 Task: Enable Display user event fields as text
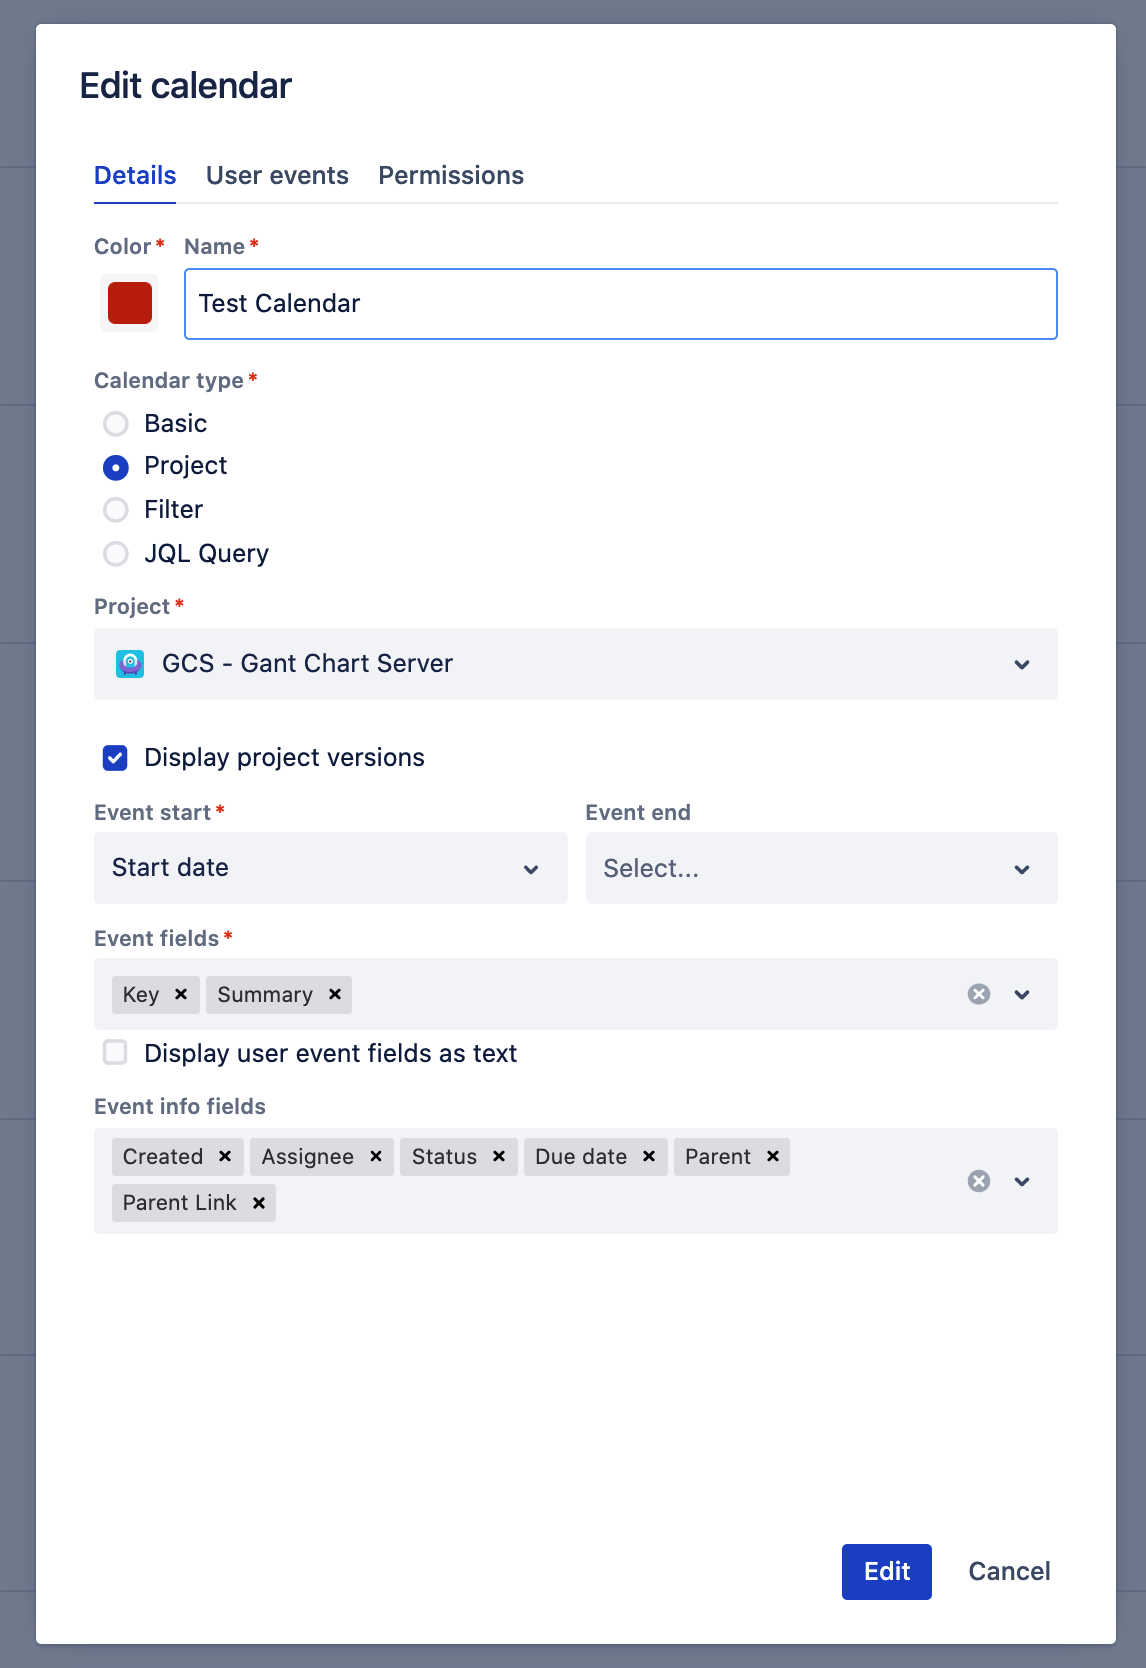tap(116, 1053)
